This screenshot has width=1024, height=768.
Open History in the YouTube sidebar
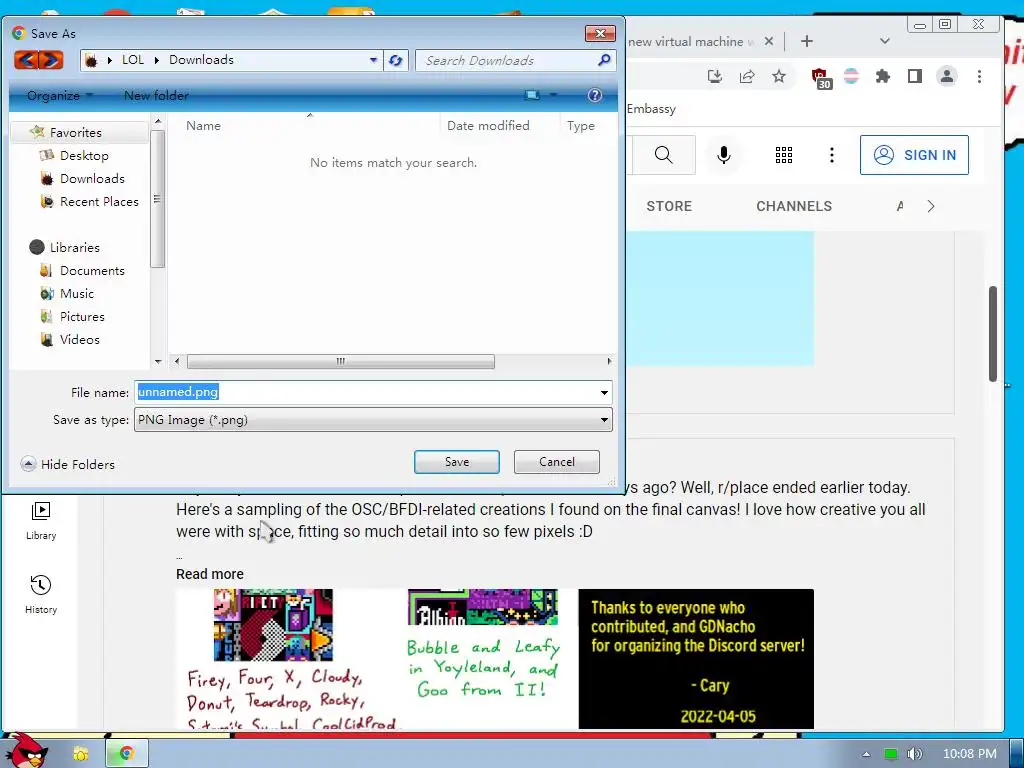(x=40, y=594)
